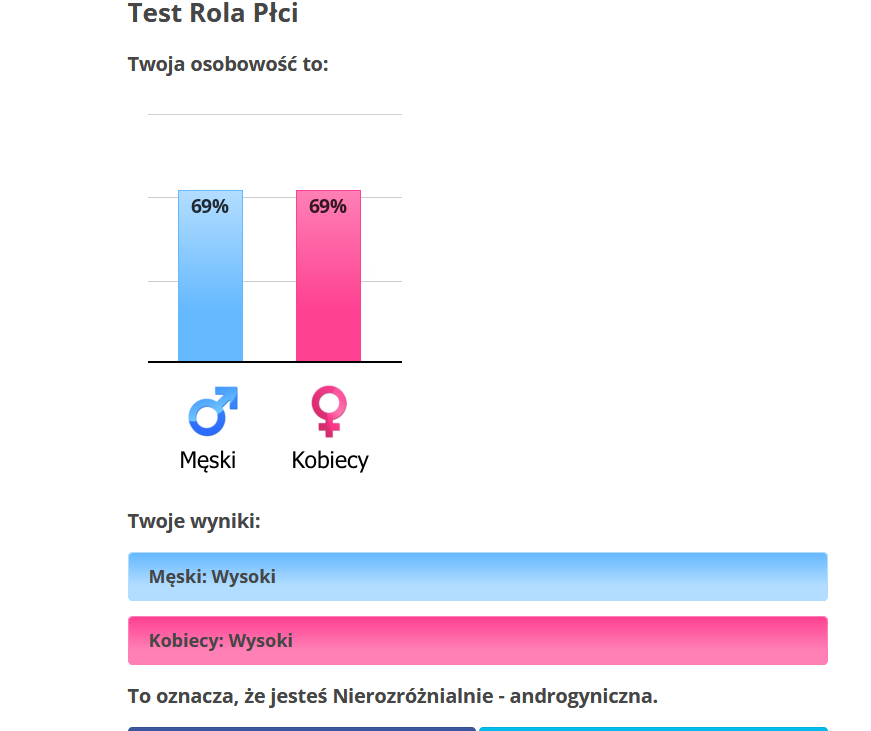Click the word Wysoki in the pink result bar

pos(261,640)
